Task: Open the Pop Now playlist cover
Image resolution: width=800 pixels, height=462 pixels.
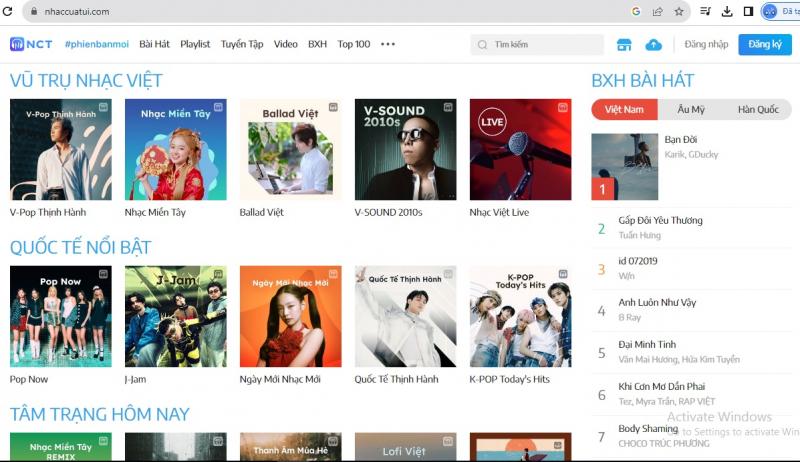Action: 61,316
